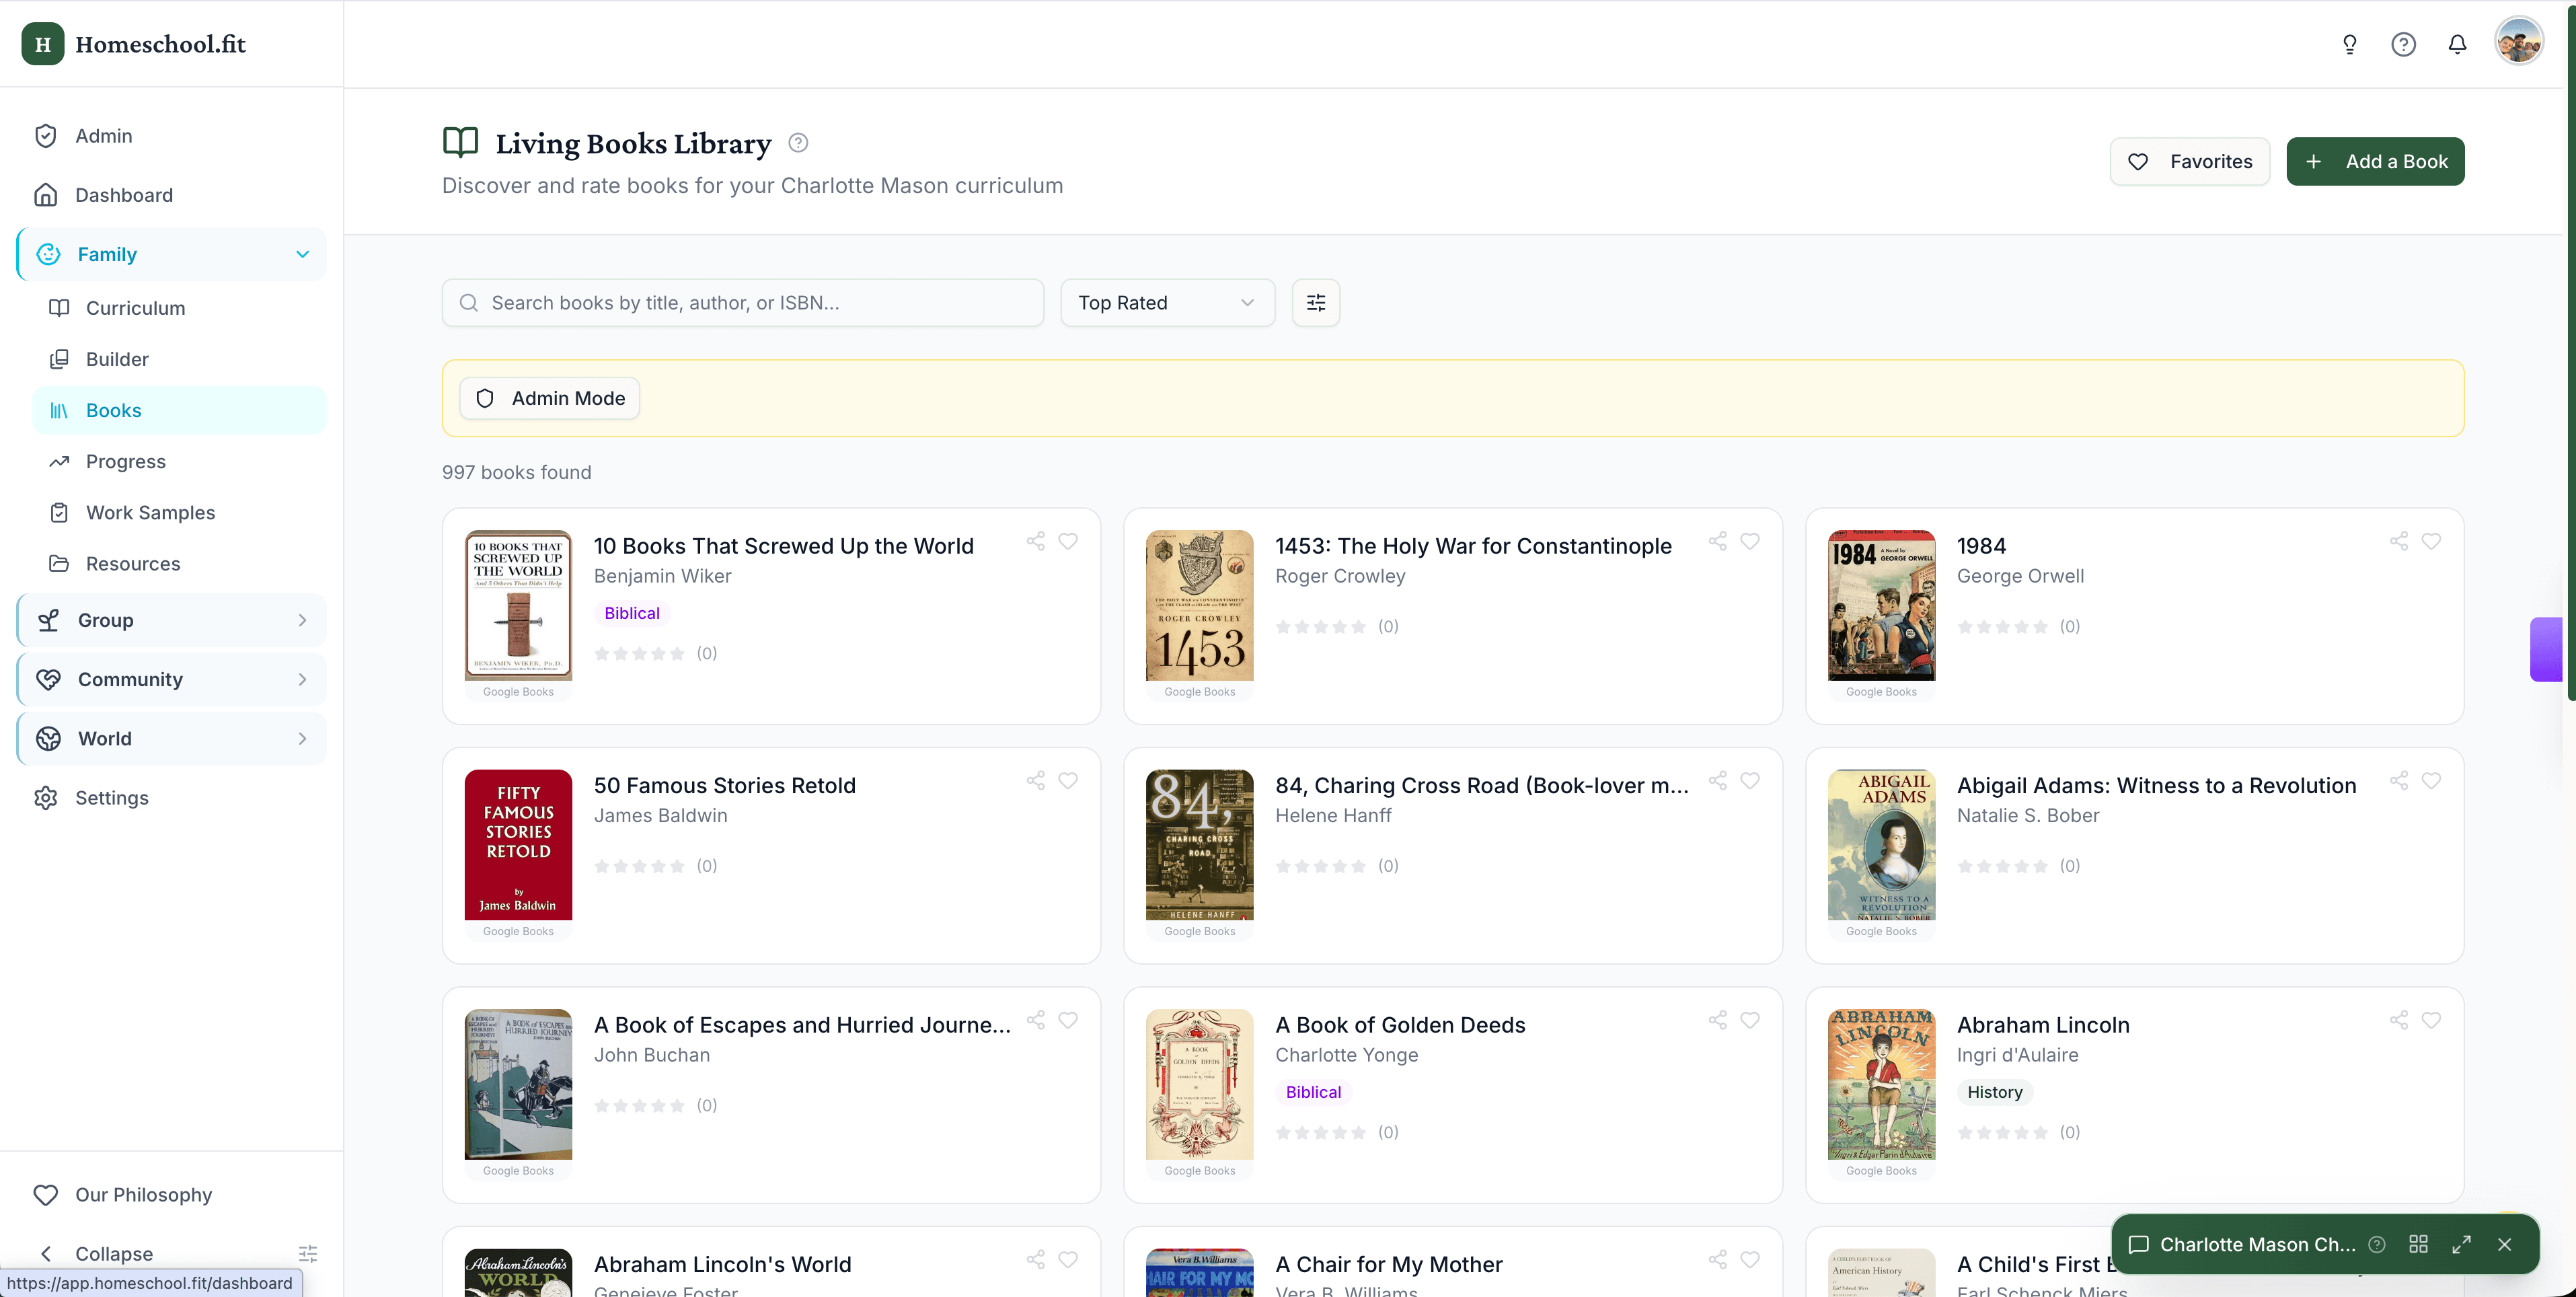Image resolution: width=2576 pixels, height=1297 pixels.
Task: Share the 1984 book
Action: coord(2398,541)
